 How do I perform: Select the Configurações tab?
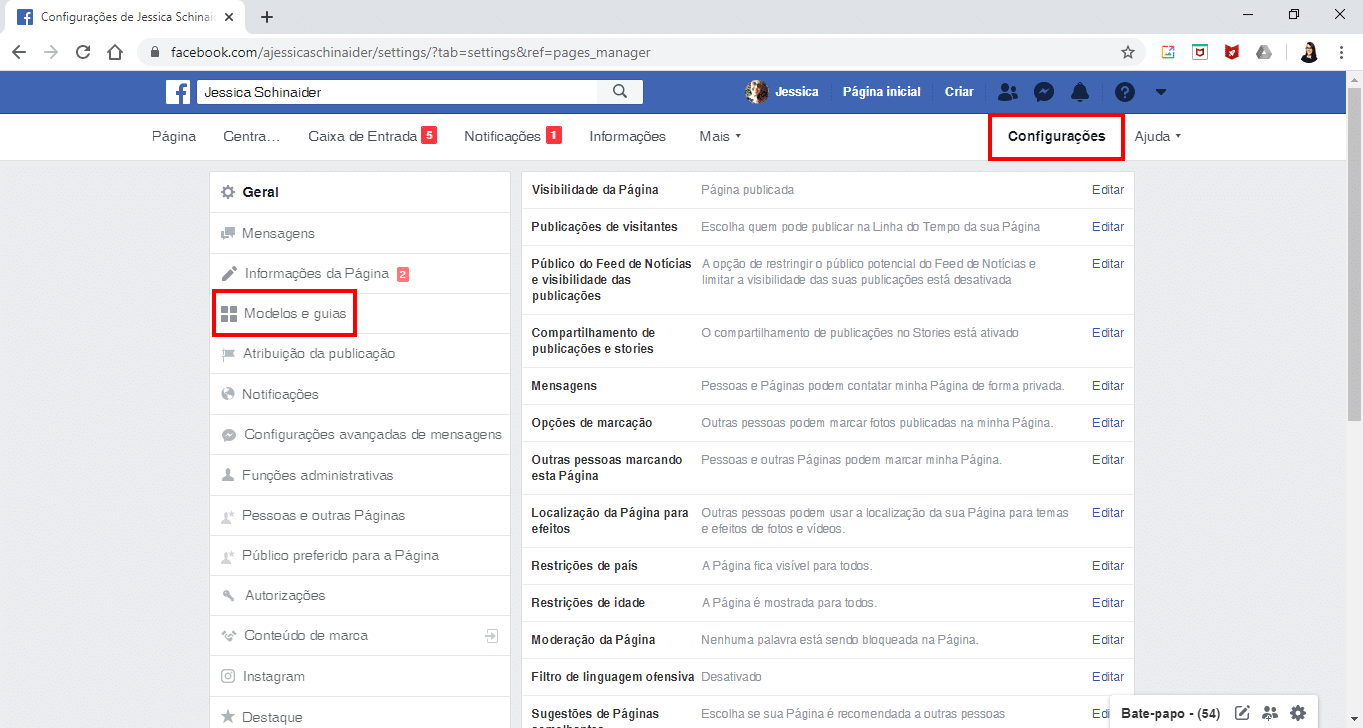pos(1056,136)
